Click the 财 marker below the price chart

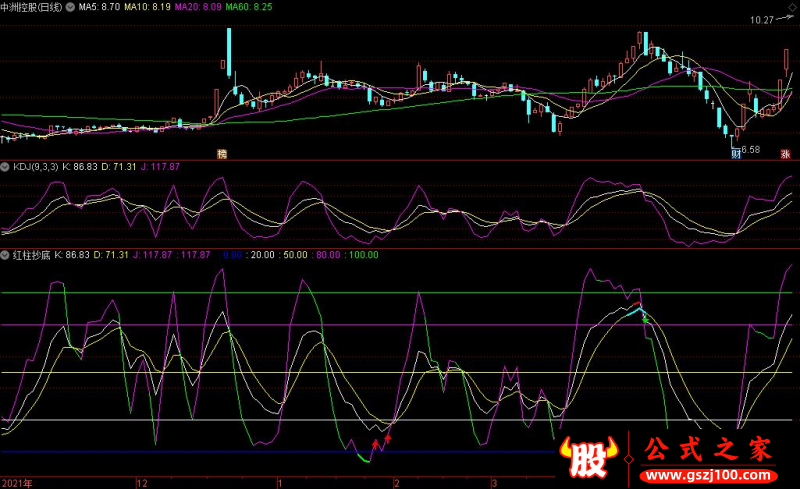pyautogui.click(x=736, y=154)
